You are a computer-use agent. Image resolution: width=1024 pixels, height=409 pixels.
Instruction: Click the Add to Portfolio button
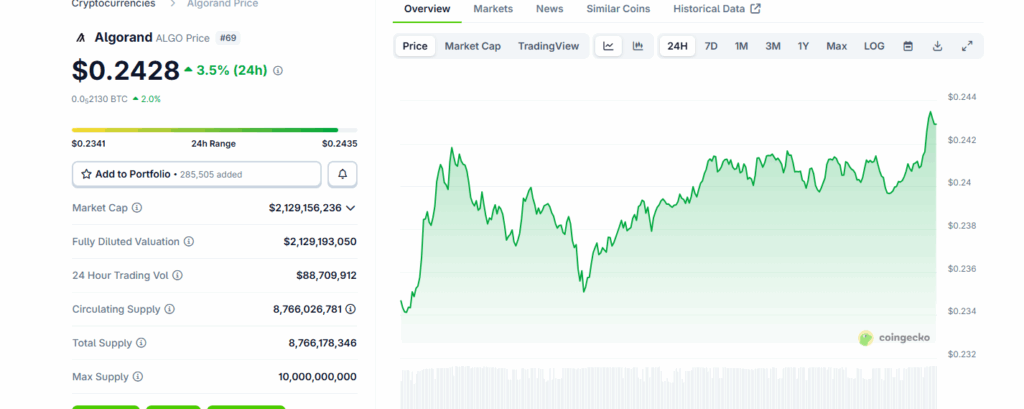click(x=197, y=174)
